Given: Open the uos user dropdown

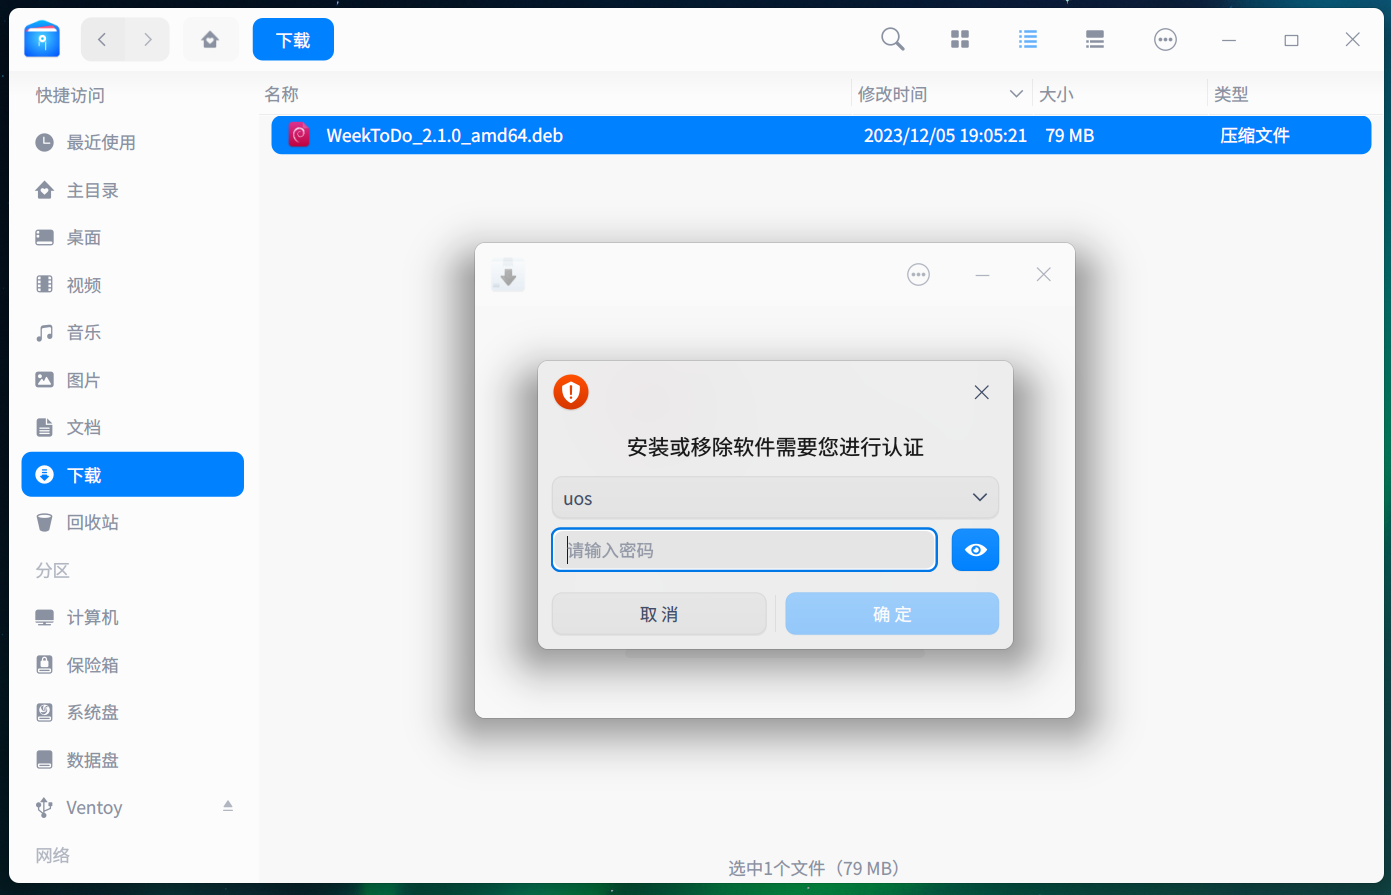Looking at the screenshot, I should (x=775, y=498).
